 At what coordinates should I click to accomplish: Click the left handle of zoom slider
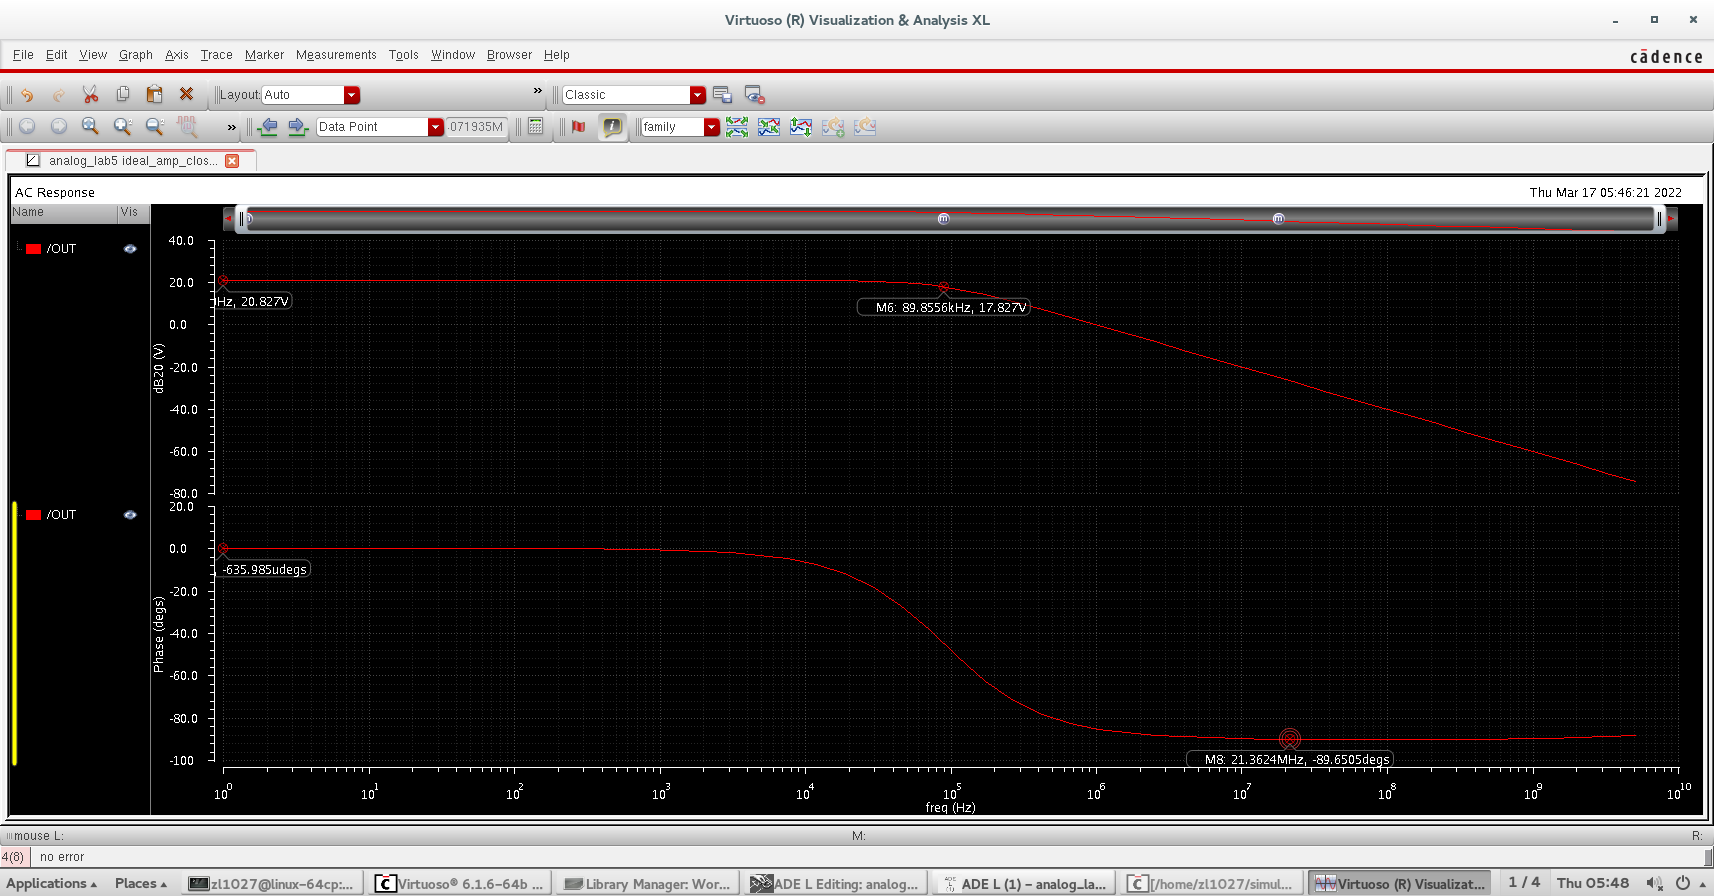pos(241,219)
